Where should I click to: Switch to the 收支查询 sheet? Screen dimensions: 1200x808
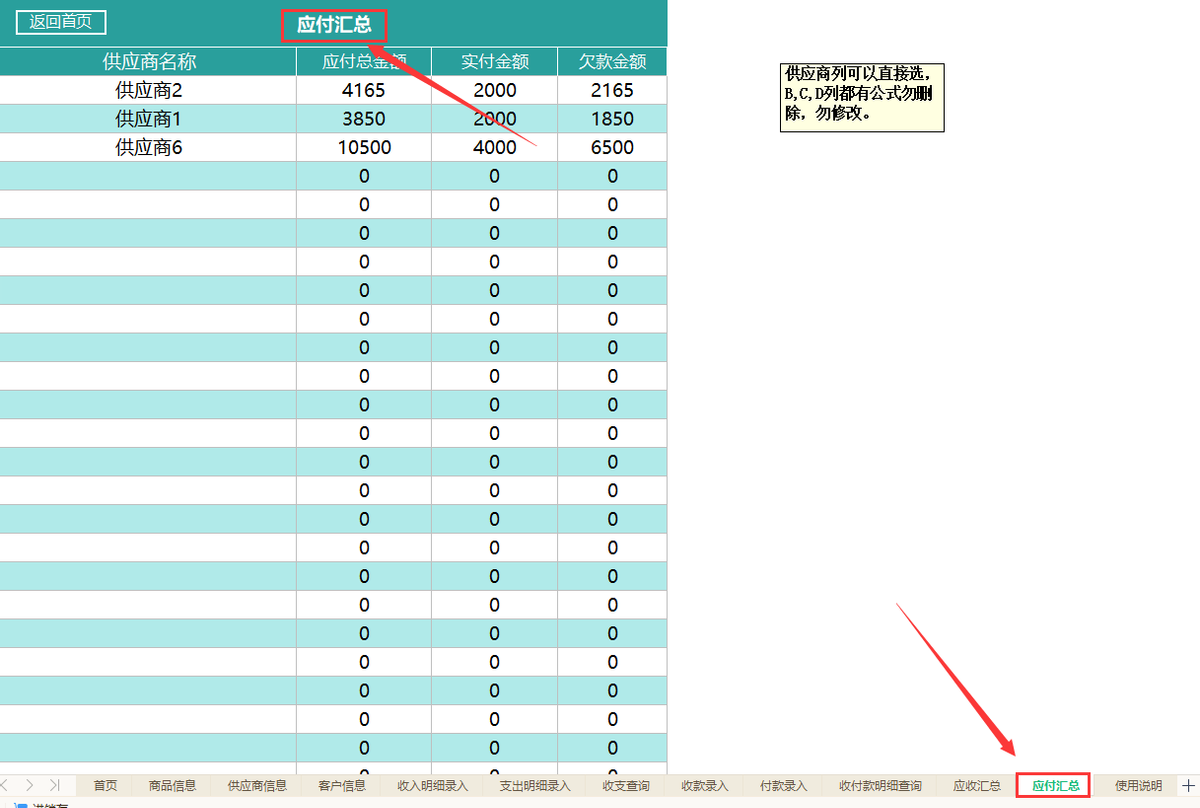[625, 785]
